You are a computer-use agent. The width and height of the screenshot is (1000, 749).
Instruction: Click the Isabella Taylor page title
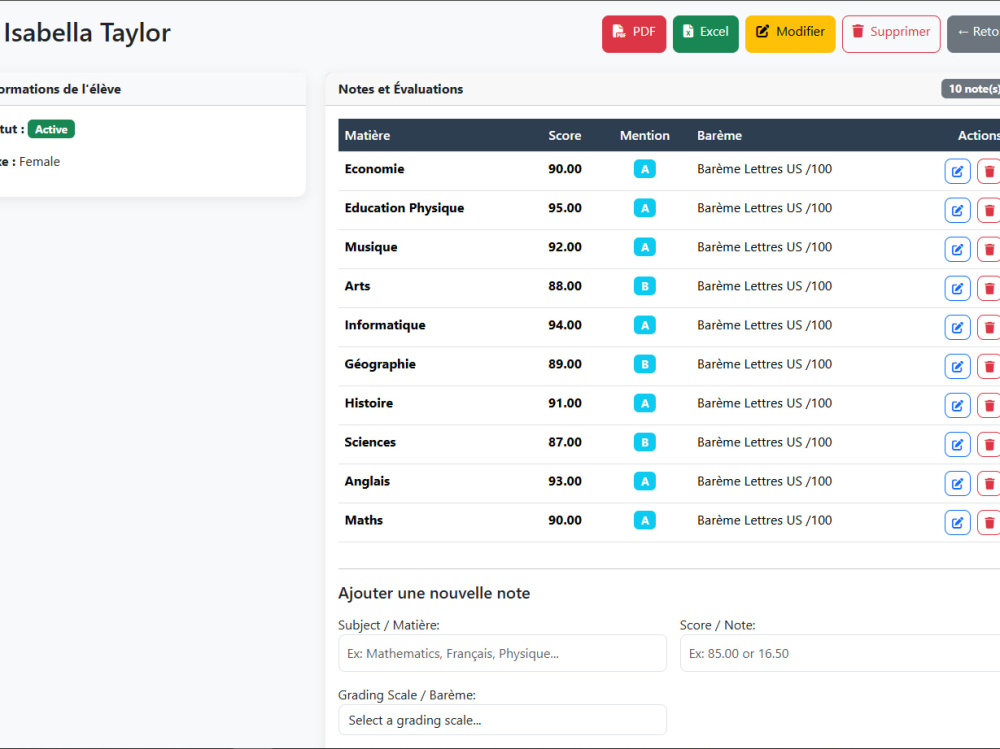click(x=87, y=33)
